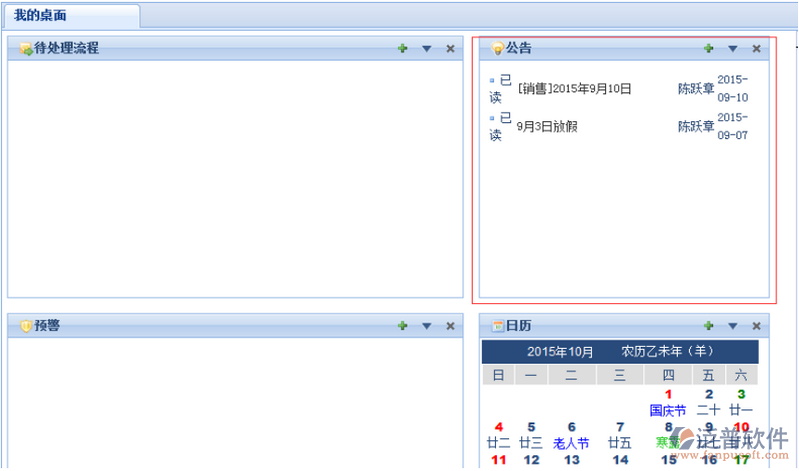Select October 6 老人节 in calendar
Image resolution: width=799 pixels, height=471 pixels.
pyautogui.click(x=571, y=435)
